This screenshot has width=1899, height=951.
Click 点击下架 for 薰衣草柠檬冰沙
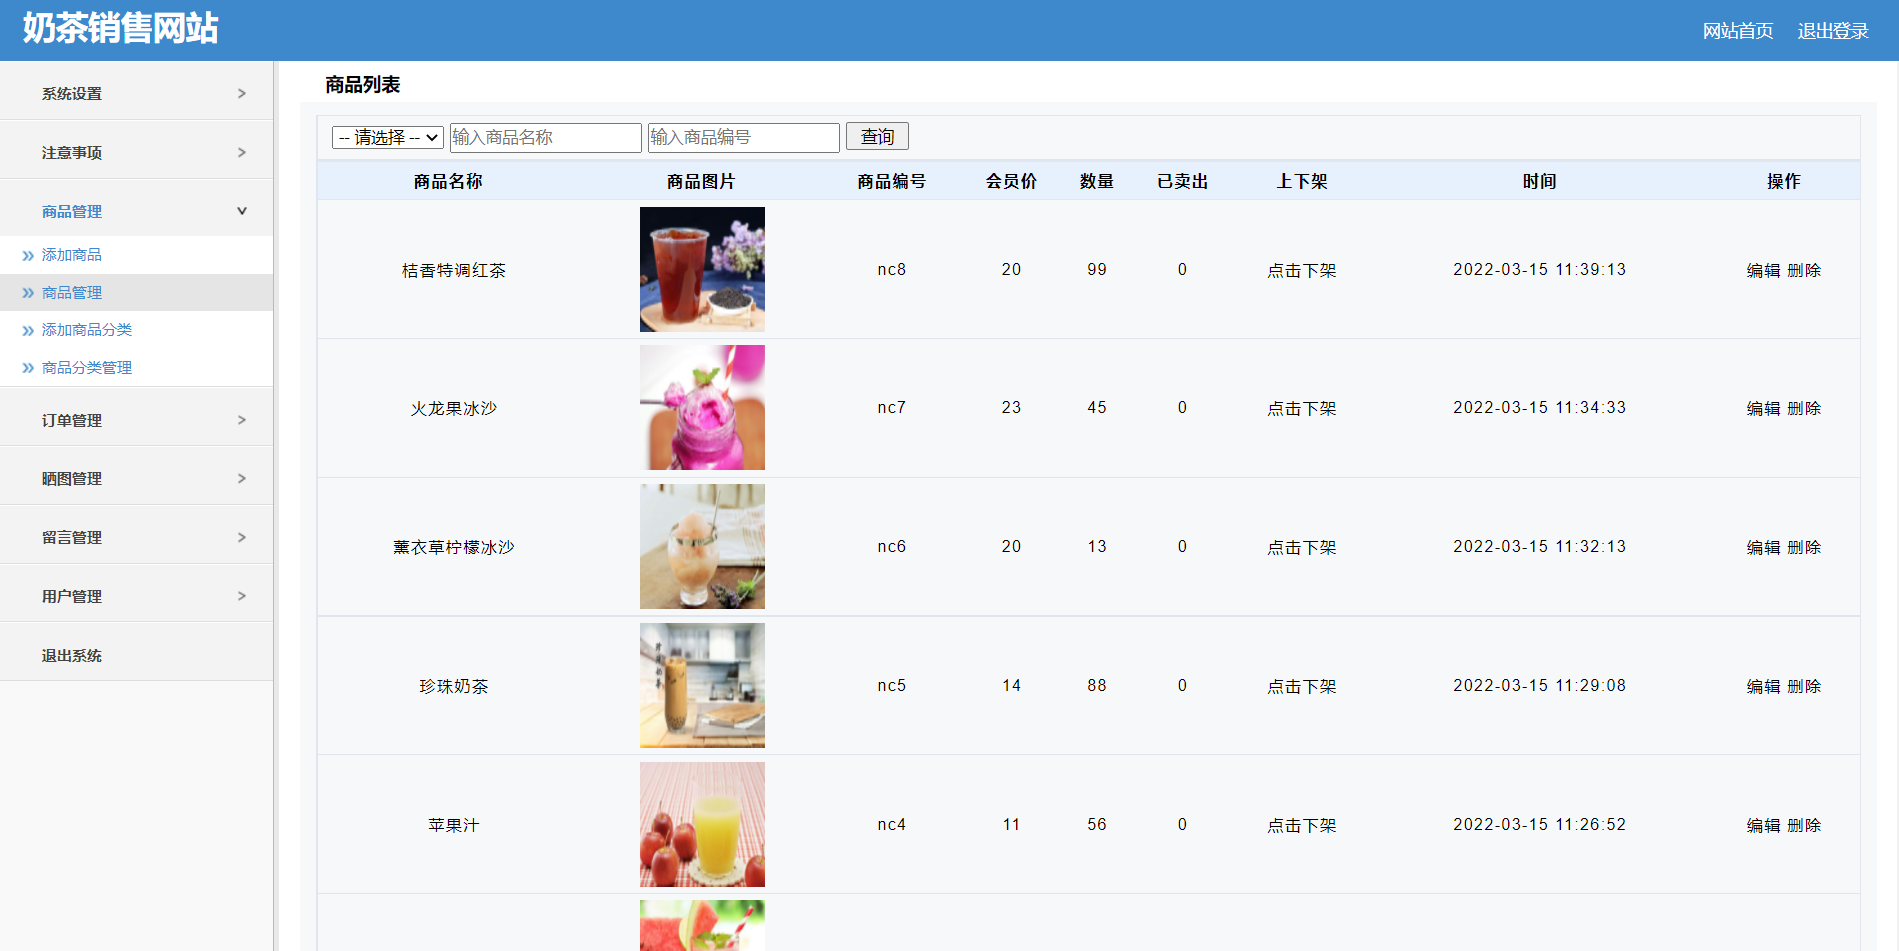point(1302,547)
